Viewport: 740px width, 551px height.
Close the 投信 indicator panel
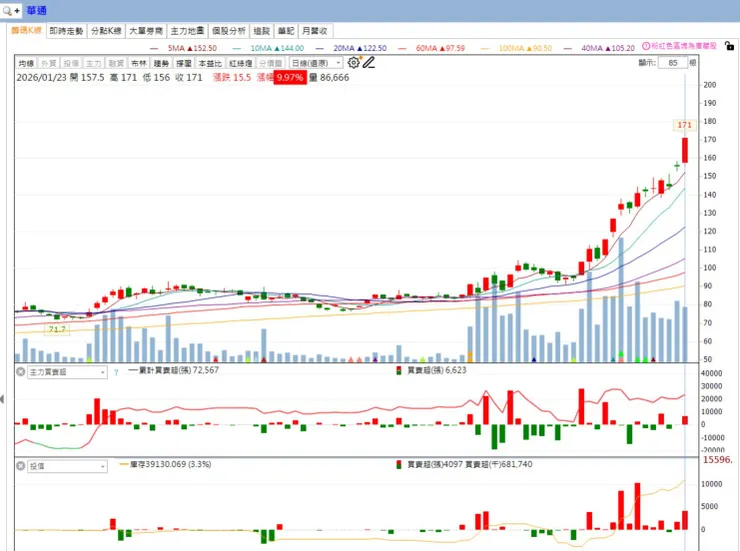pos(21,466)
